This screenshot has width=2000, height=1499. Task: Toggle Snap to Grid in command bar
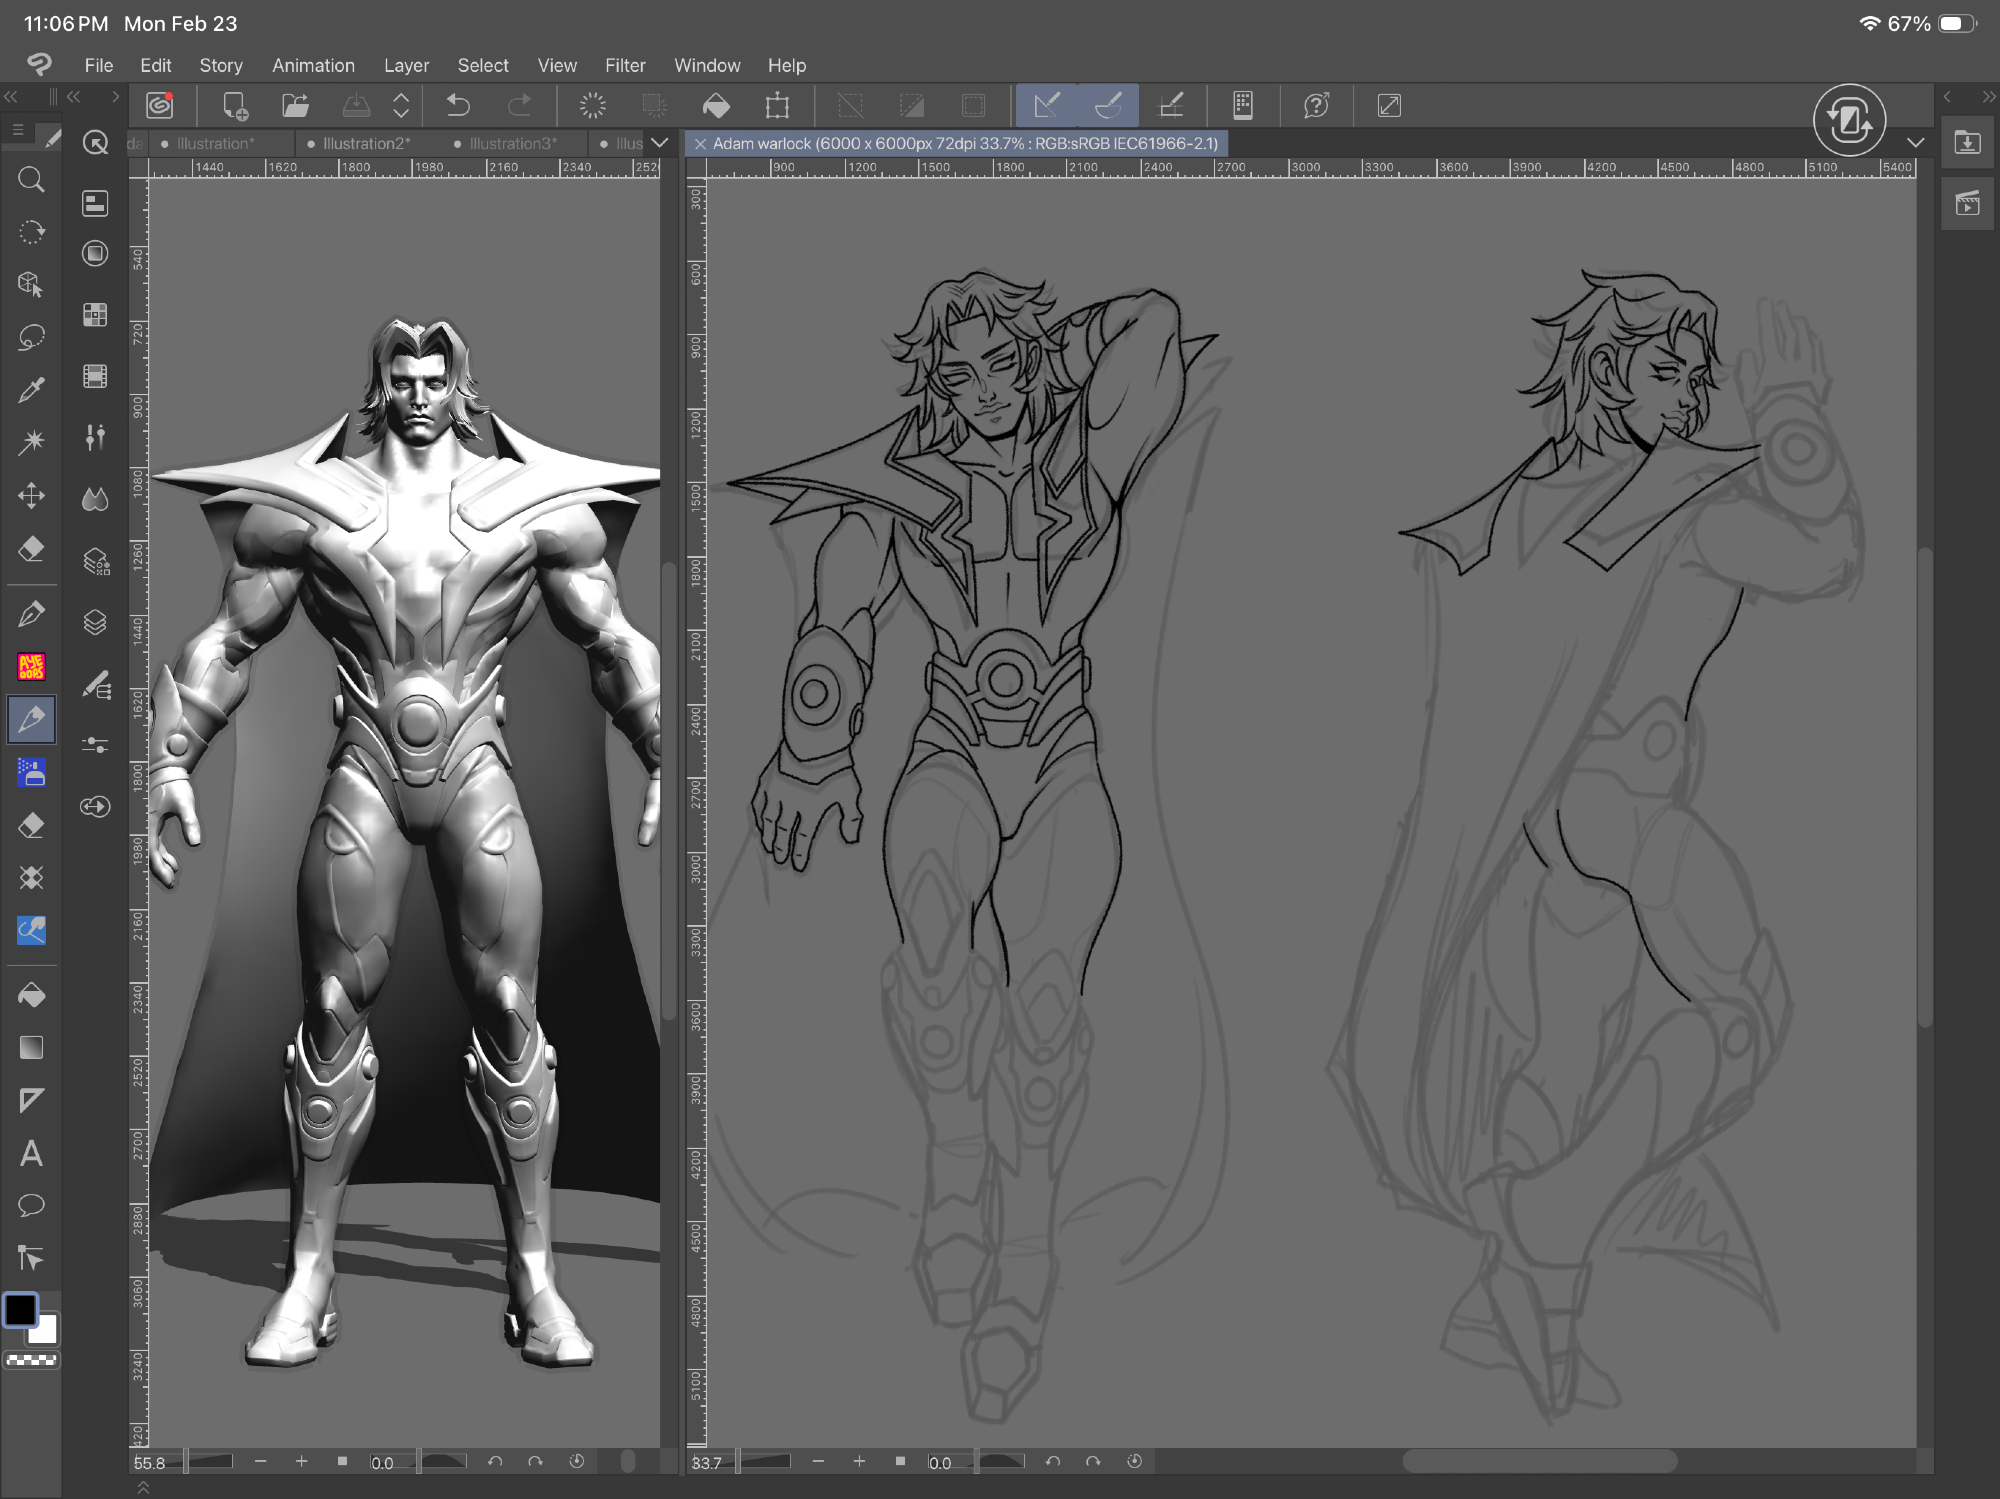coord(1170,105)
